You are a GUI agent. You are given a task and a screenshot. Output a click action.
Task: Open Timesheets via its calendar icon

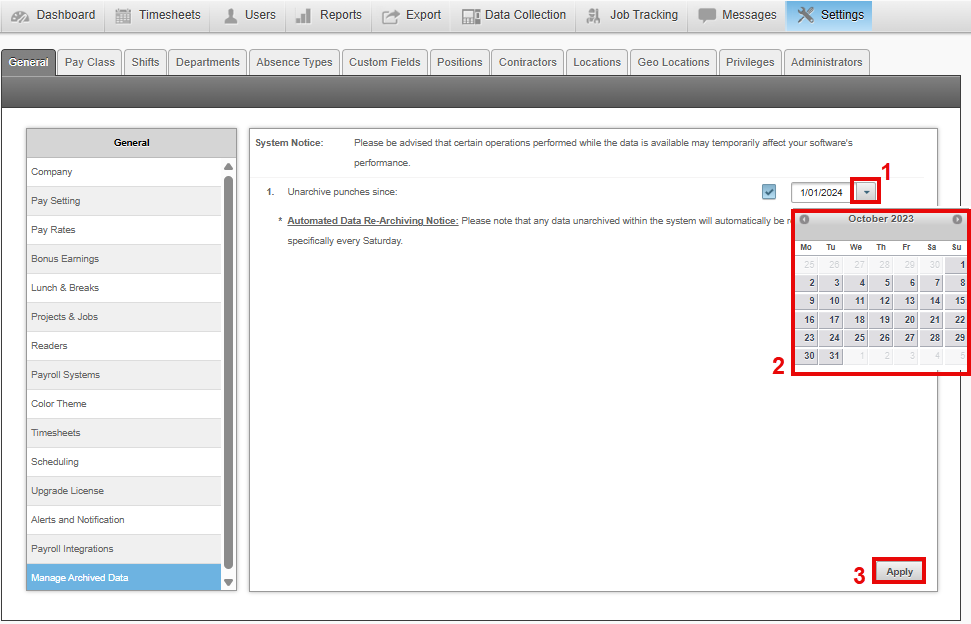(123, 15)
